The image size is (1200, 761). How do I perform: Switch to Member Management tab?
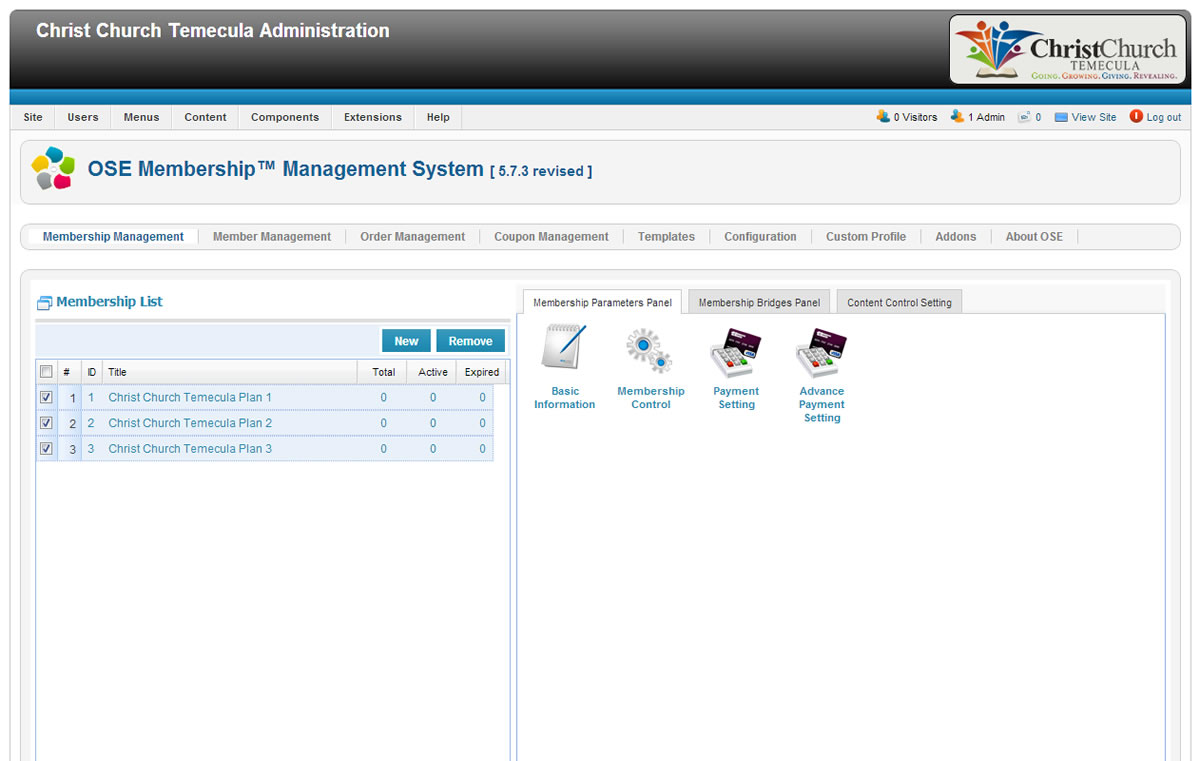click(272, 237)
